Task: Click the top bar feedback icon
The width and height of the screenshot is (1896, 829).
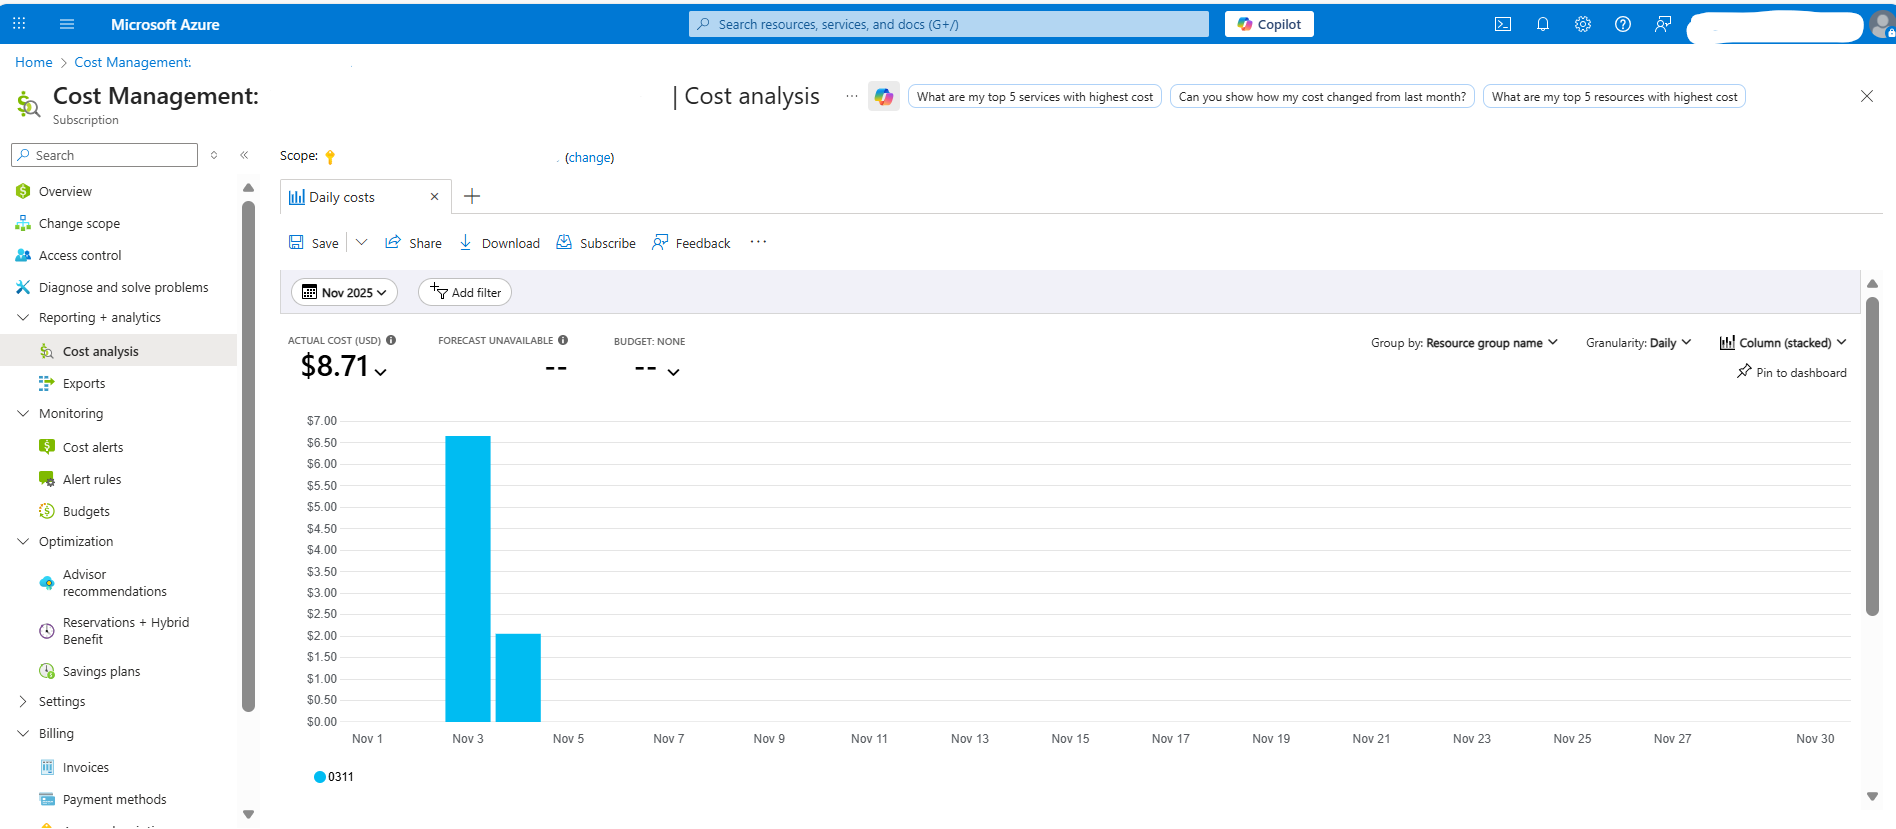Action: pos(1663,24)
